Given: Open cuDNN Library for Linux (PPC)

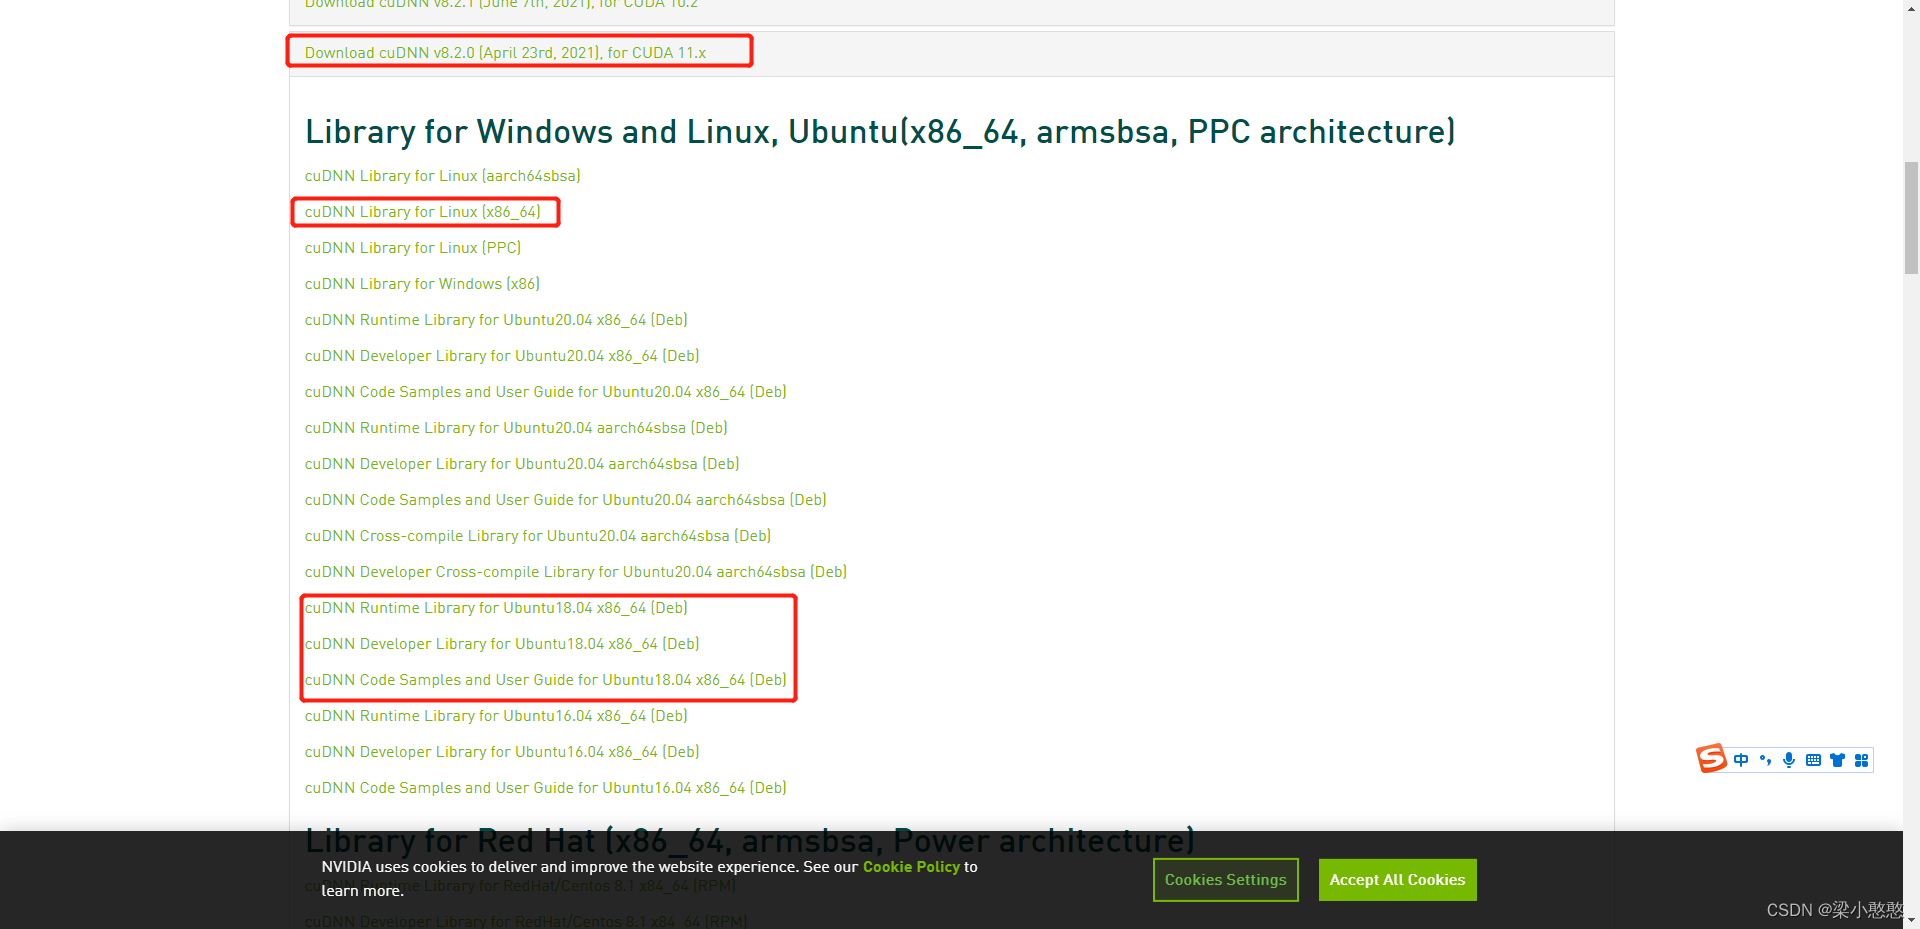Looking at the screenshot, I should click(x=412, y=248).
